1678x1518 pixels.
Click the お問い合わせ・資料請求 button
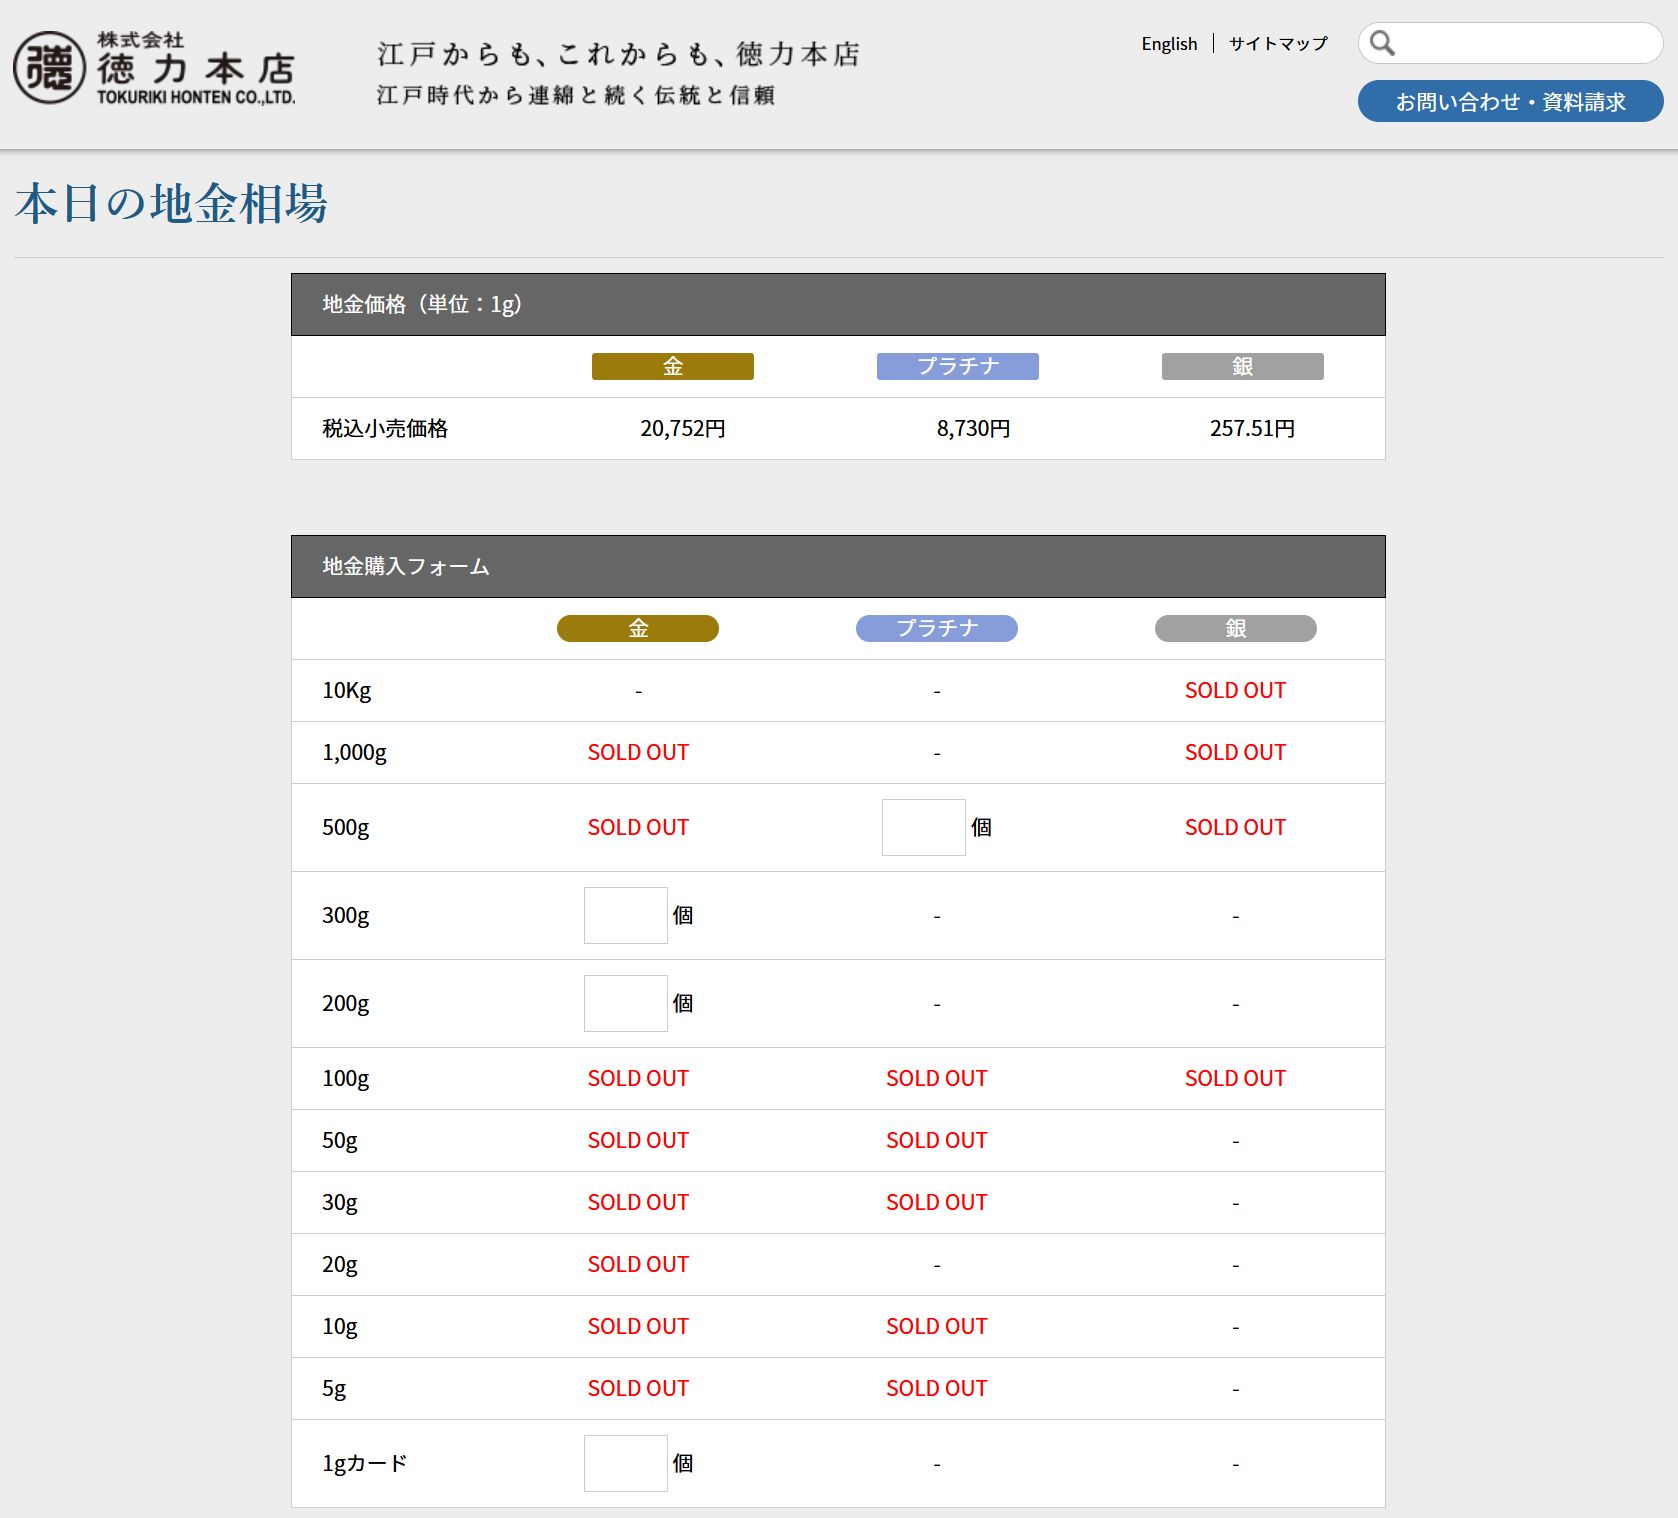pyautogui.click(x=1510, y=102)
